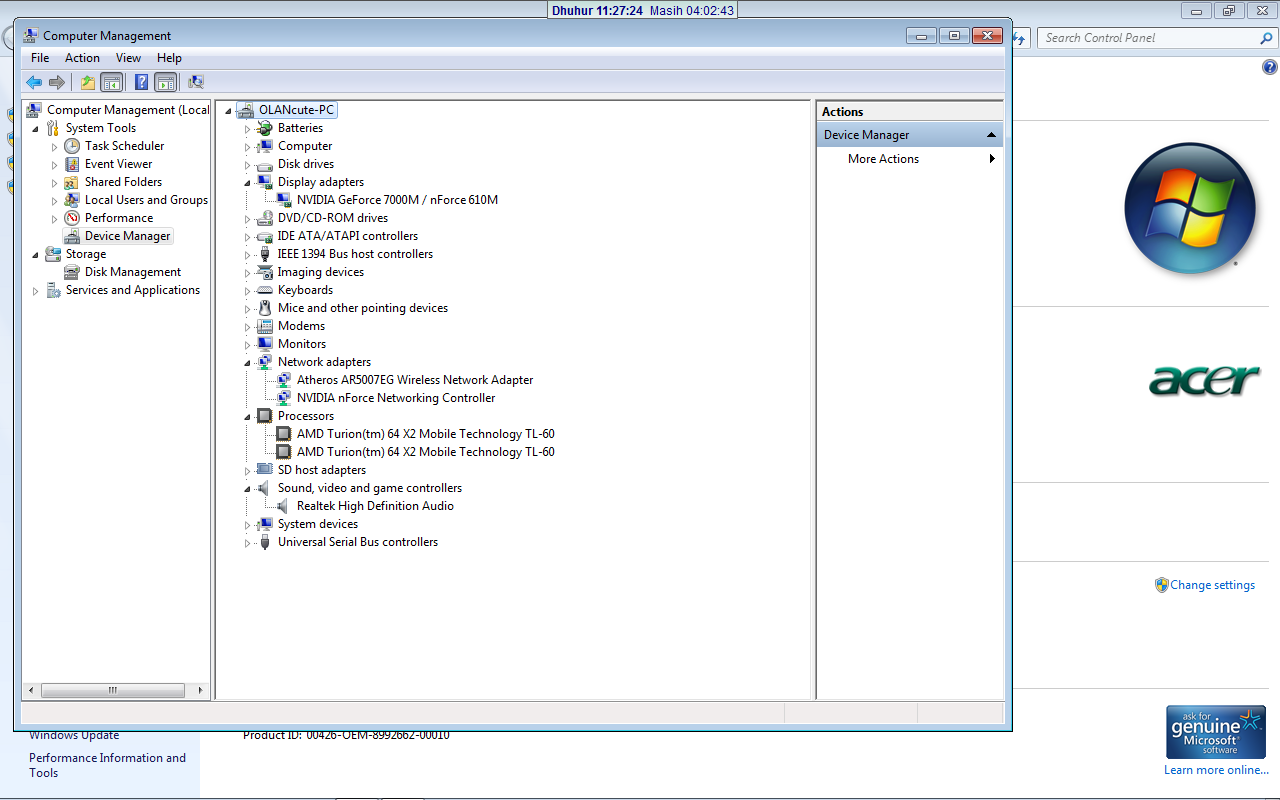Select the Event Viewer icon
1280x800 pixels.
[72, 164]
